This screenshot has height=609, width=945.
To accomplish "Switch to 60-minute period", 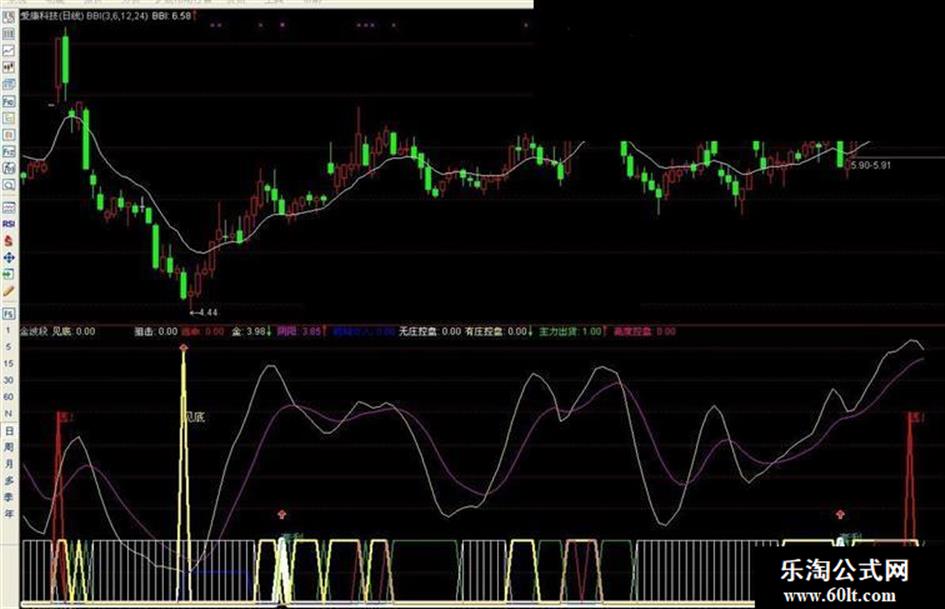I will [x=8, y=397].
